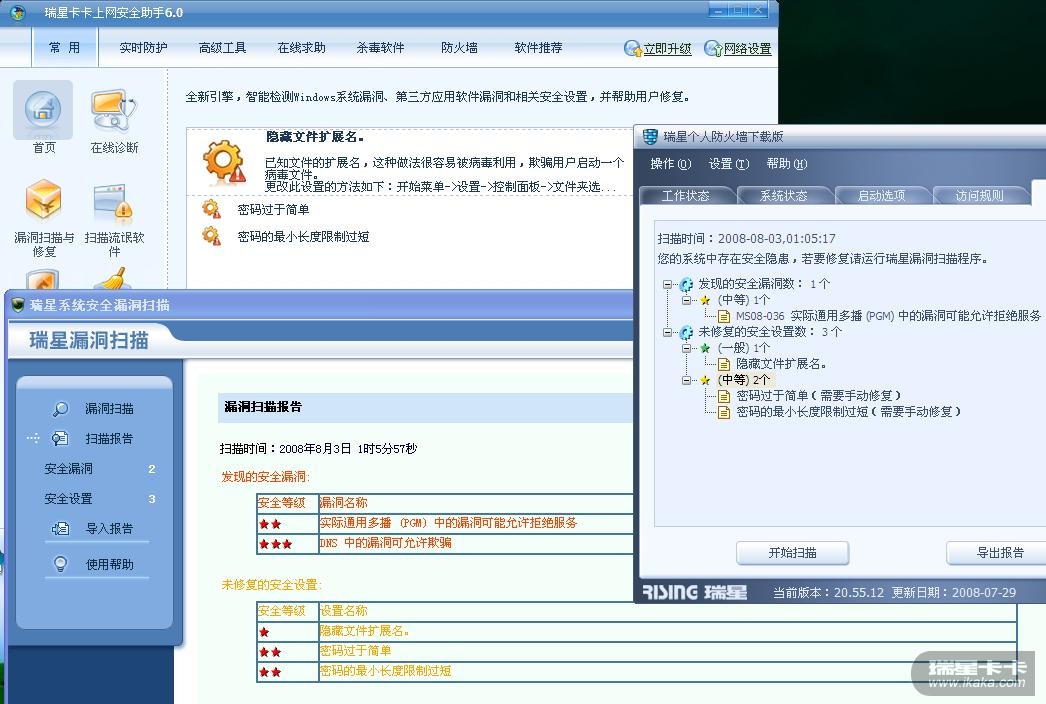Click the broom cleanup icon in left panel

pos(115,278)
